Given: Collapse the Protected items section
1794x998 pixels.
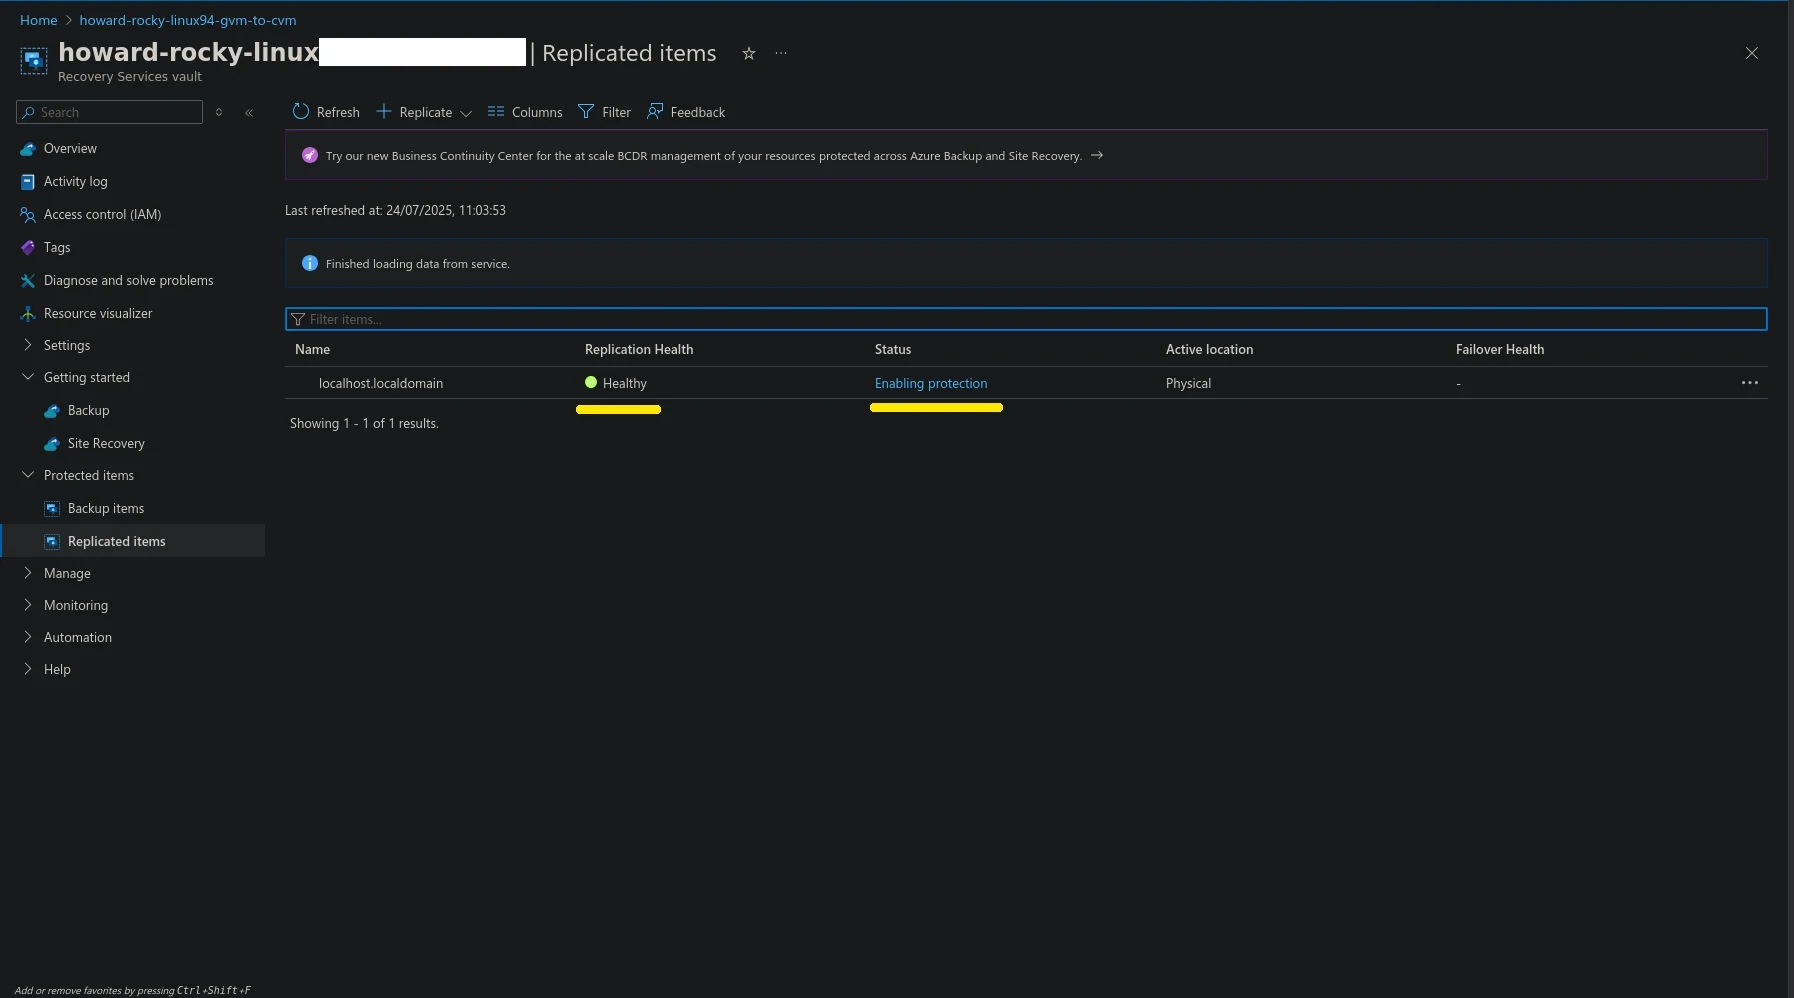Looking at the screenshot, I should pyautogui.click(x=88, y=475).
